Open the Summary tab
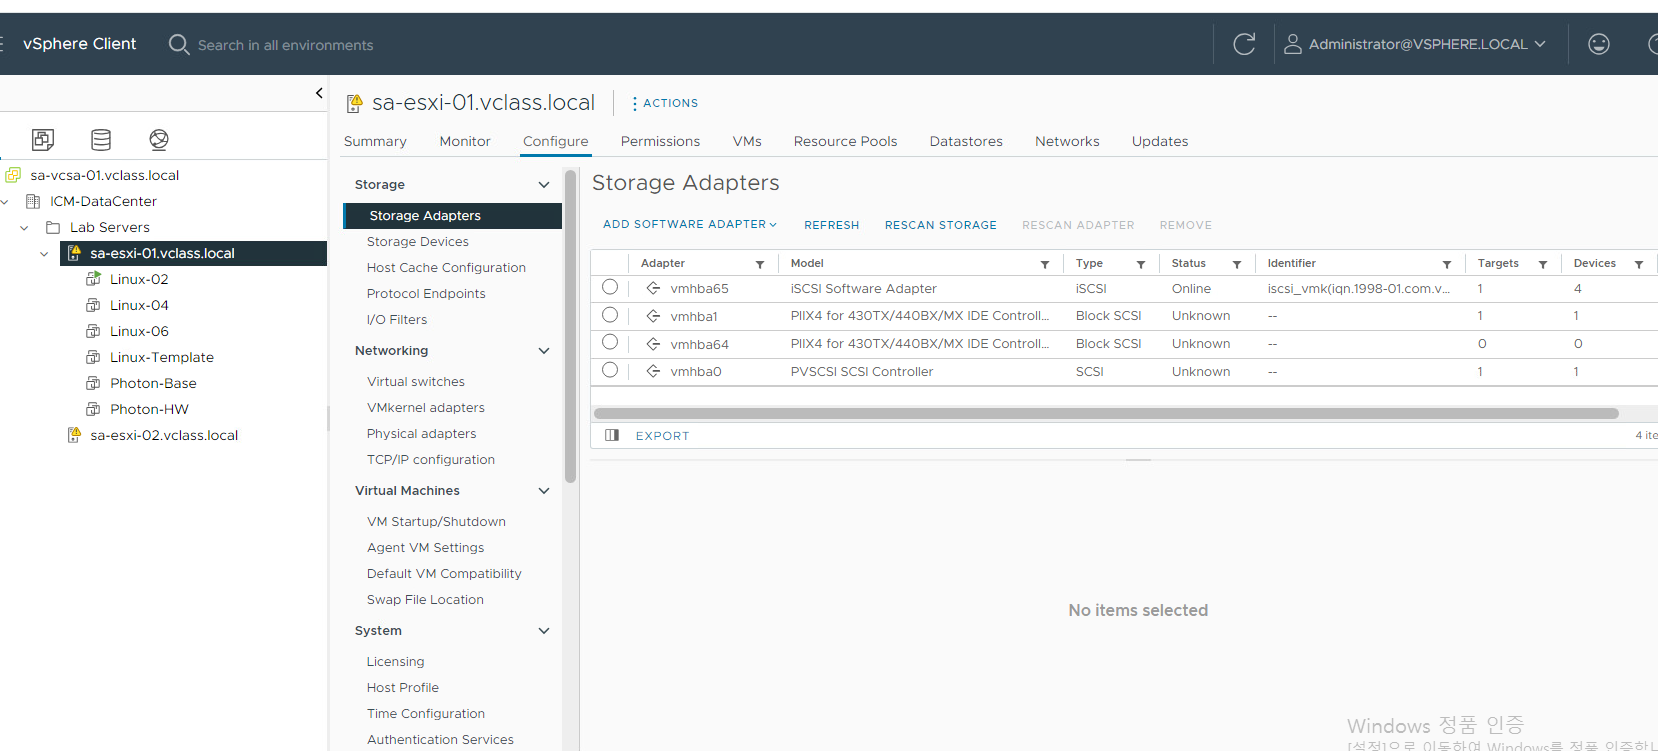 coord(375,141)
